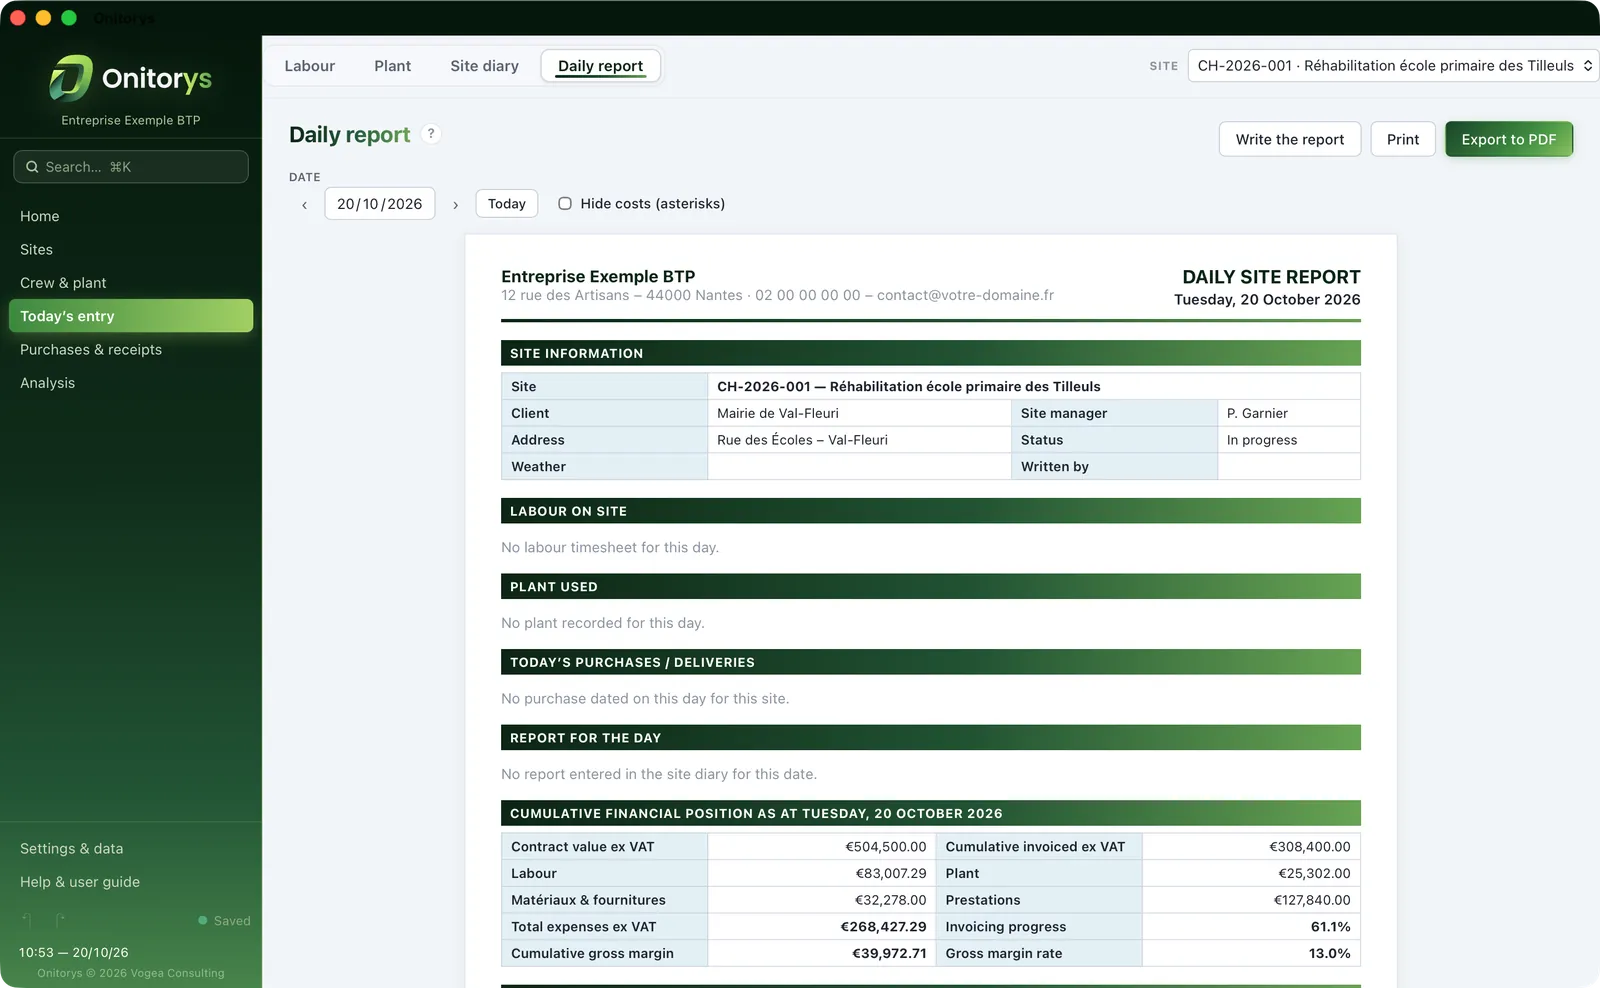Click the In progress status cell
This screenshot has width=1600, height=988.
pyautogui.click(x=1289, y=440)
